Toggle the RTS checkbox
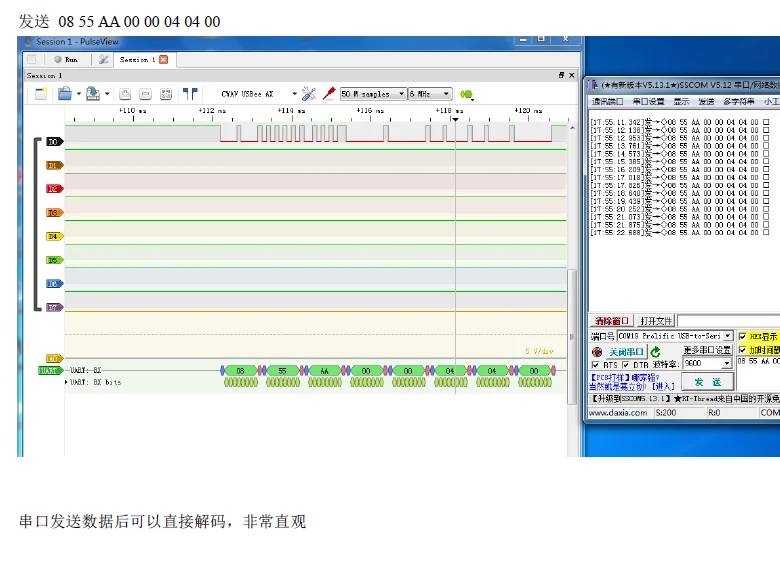 (x=596, y=366)
